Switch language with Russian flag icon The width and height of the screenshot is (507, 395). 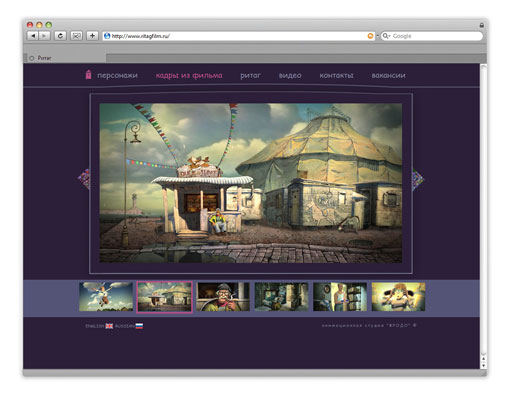(x=139, y=326)
